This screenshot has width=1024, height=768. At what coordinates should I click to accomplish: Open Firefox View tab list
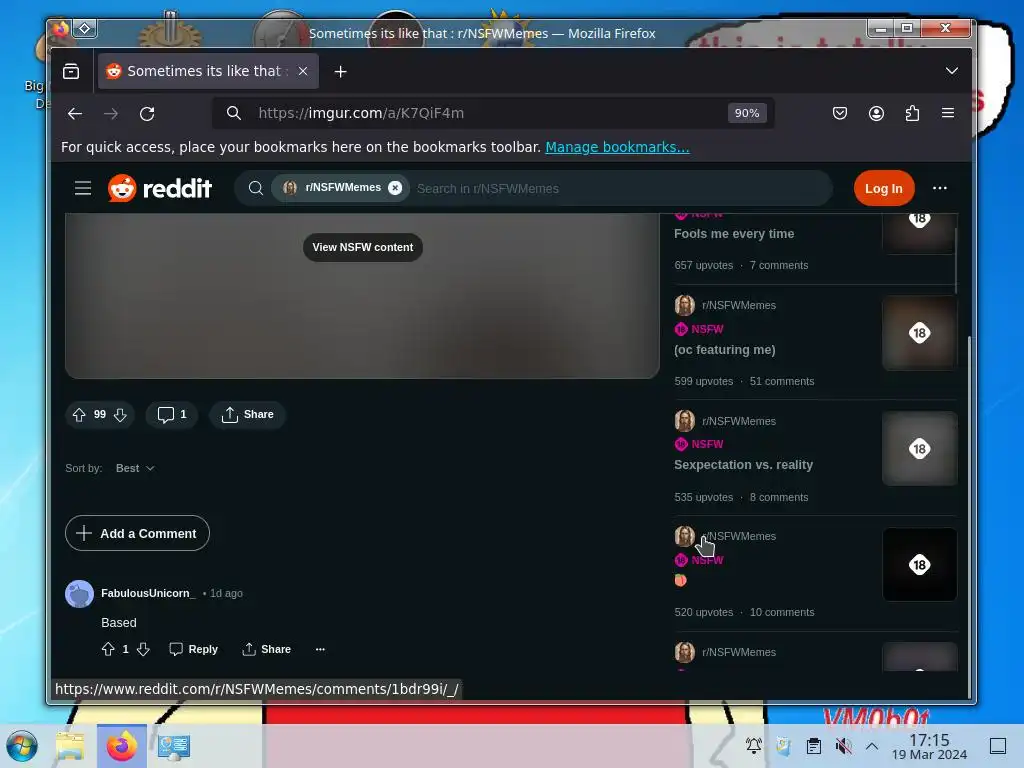pos(71,71)
